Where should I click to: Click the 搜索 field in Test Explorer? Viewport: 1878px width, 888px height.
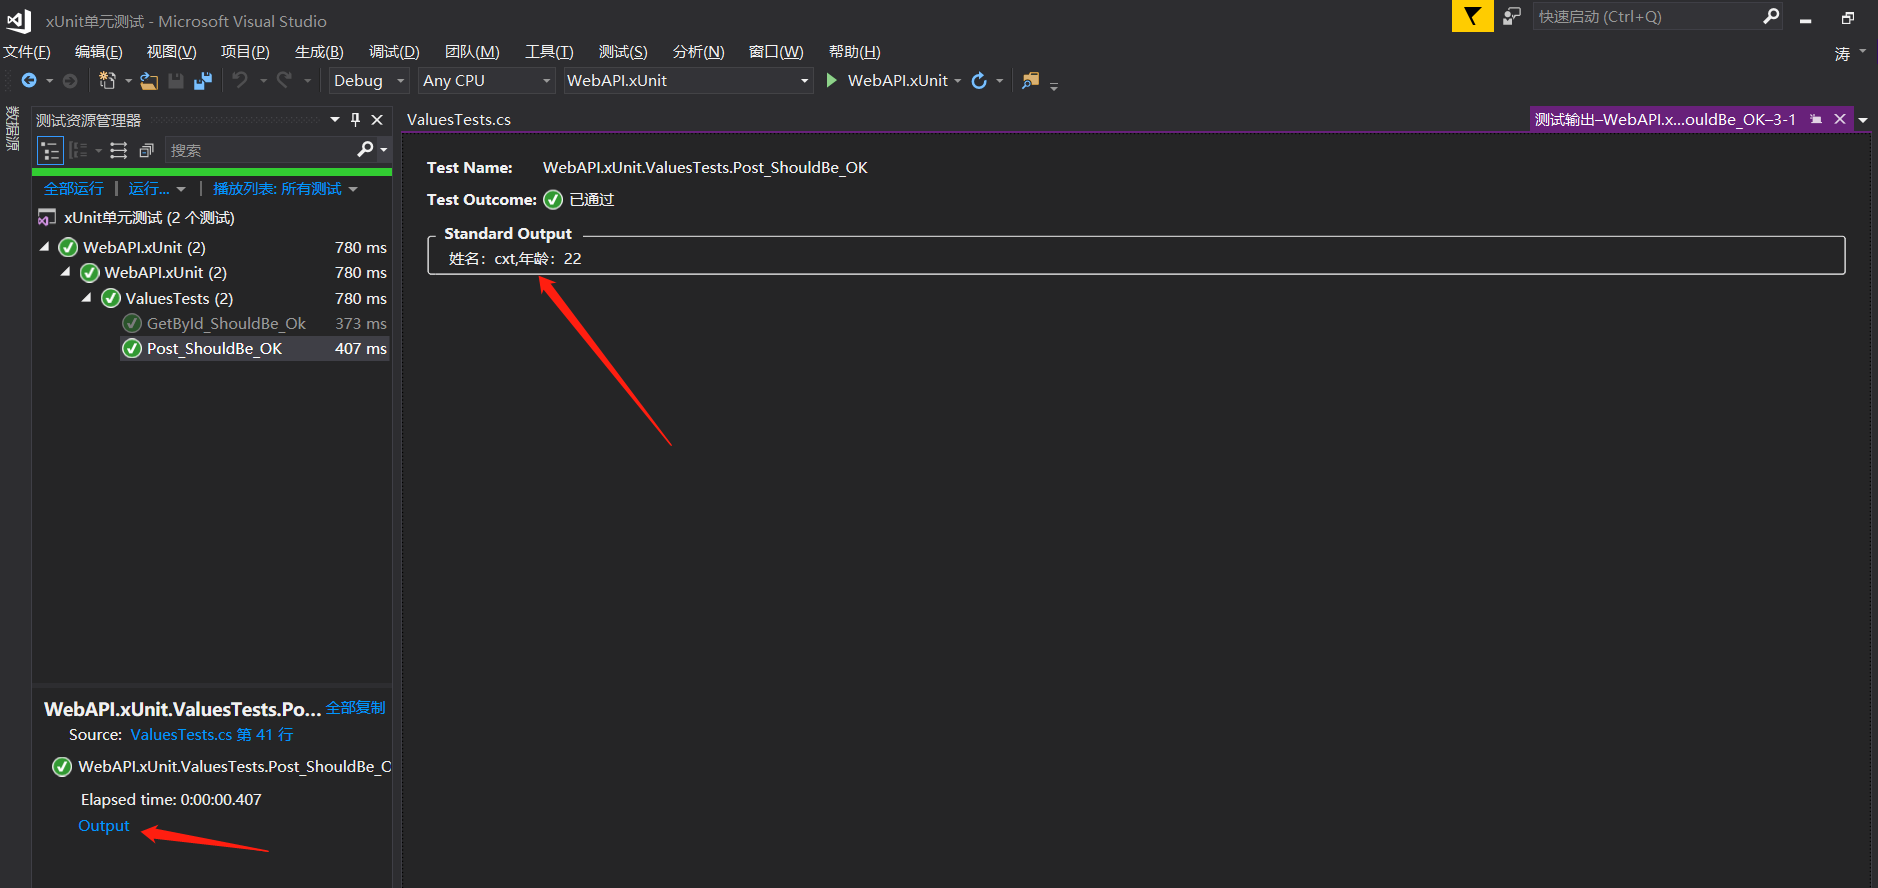click(260, 150)
